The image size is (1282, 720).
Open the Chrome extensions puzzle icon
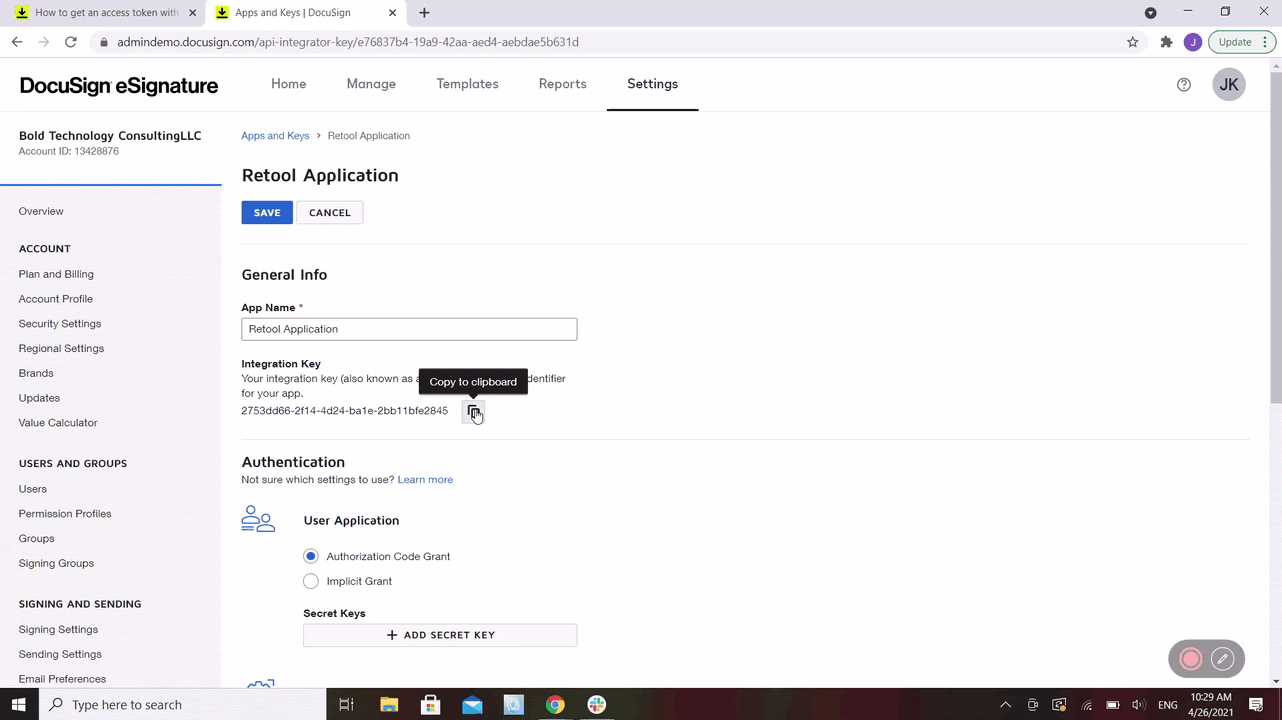click(x=1166, y=42)
